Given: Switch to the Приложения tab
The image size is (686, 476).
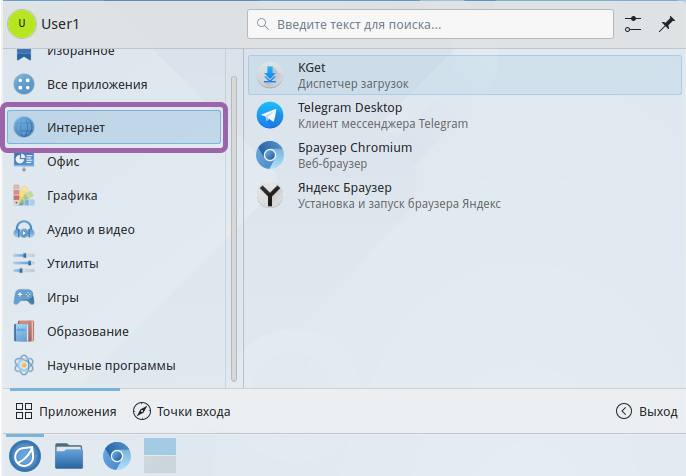Looking at the screenshot, I should [x=66, y=411].
